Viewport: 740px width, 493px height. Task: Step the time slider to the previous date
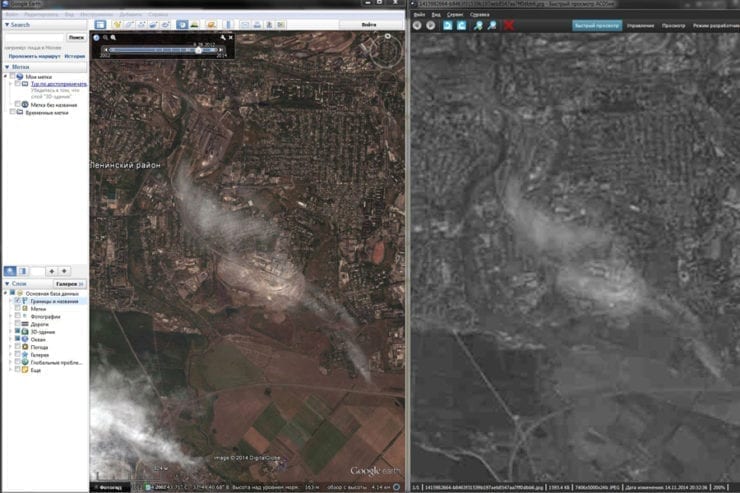tap(106, 50)
